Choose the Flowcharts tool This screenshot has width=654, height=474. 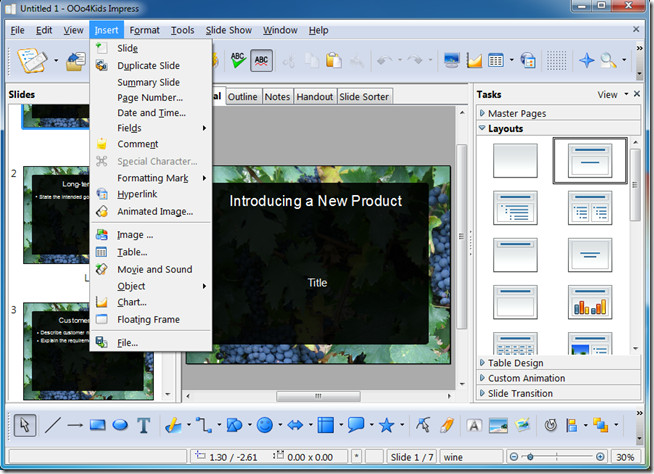click(326, 425)
